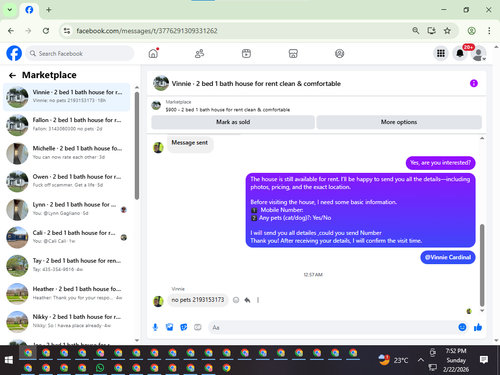Screen dimensions: 500x375
Task: Click the More options button
Action: (399, 122)
